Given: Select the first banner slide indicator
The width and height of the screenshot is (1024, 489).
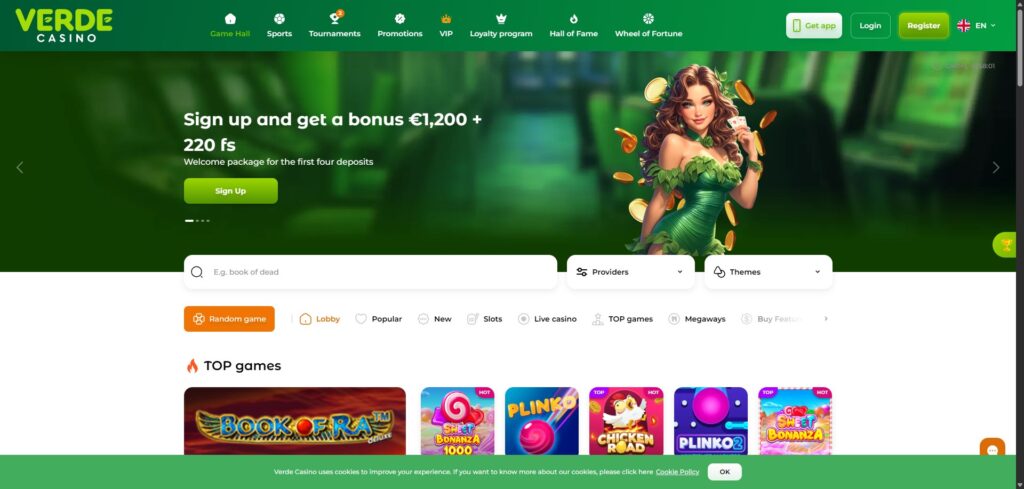Looking at the screenshot, I should [x=189, y=221].
